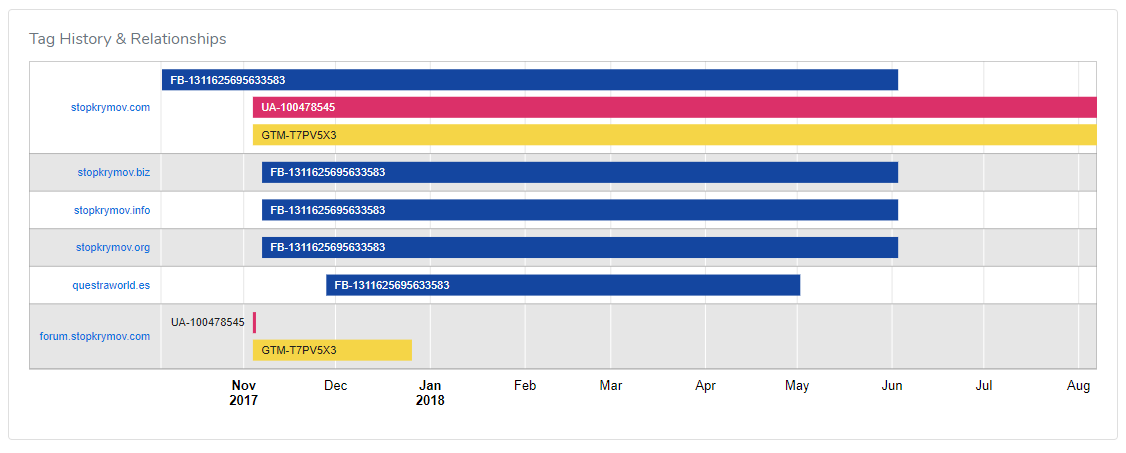Open the forum.stopkrymov.com domain link
Viewport: 1126px width, 453px height.
95,336
